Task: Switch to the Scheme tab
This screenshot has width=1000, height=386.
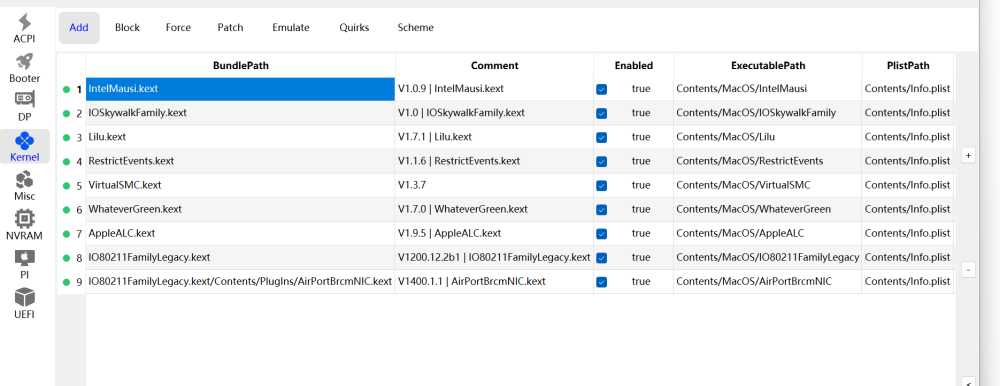Action: point(415,27)
